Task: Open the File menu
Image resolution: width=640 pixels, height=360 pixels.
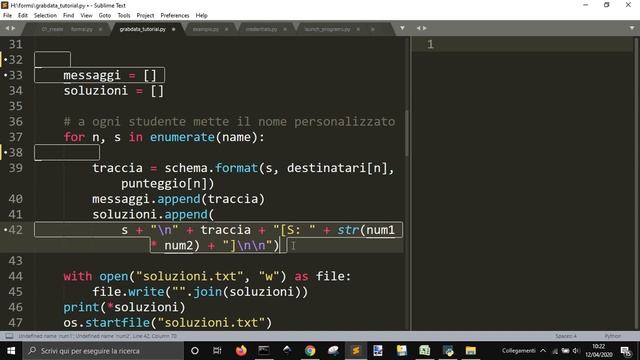Action: 7,16
